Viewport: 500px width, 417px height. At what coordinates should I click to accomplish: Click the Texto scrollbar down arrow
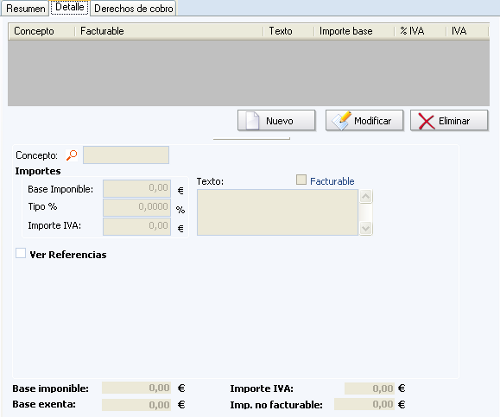366,229
